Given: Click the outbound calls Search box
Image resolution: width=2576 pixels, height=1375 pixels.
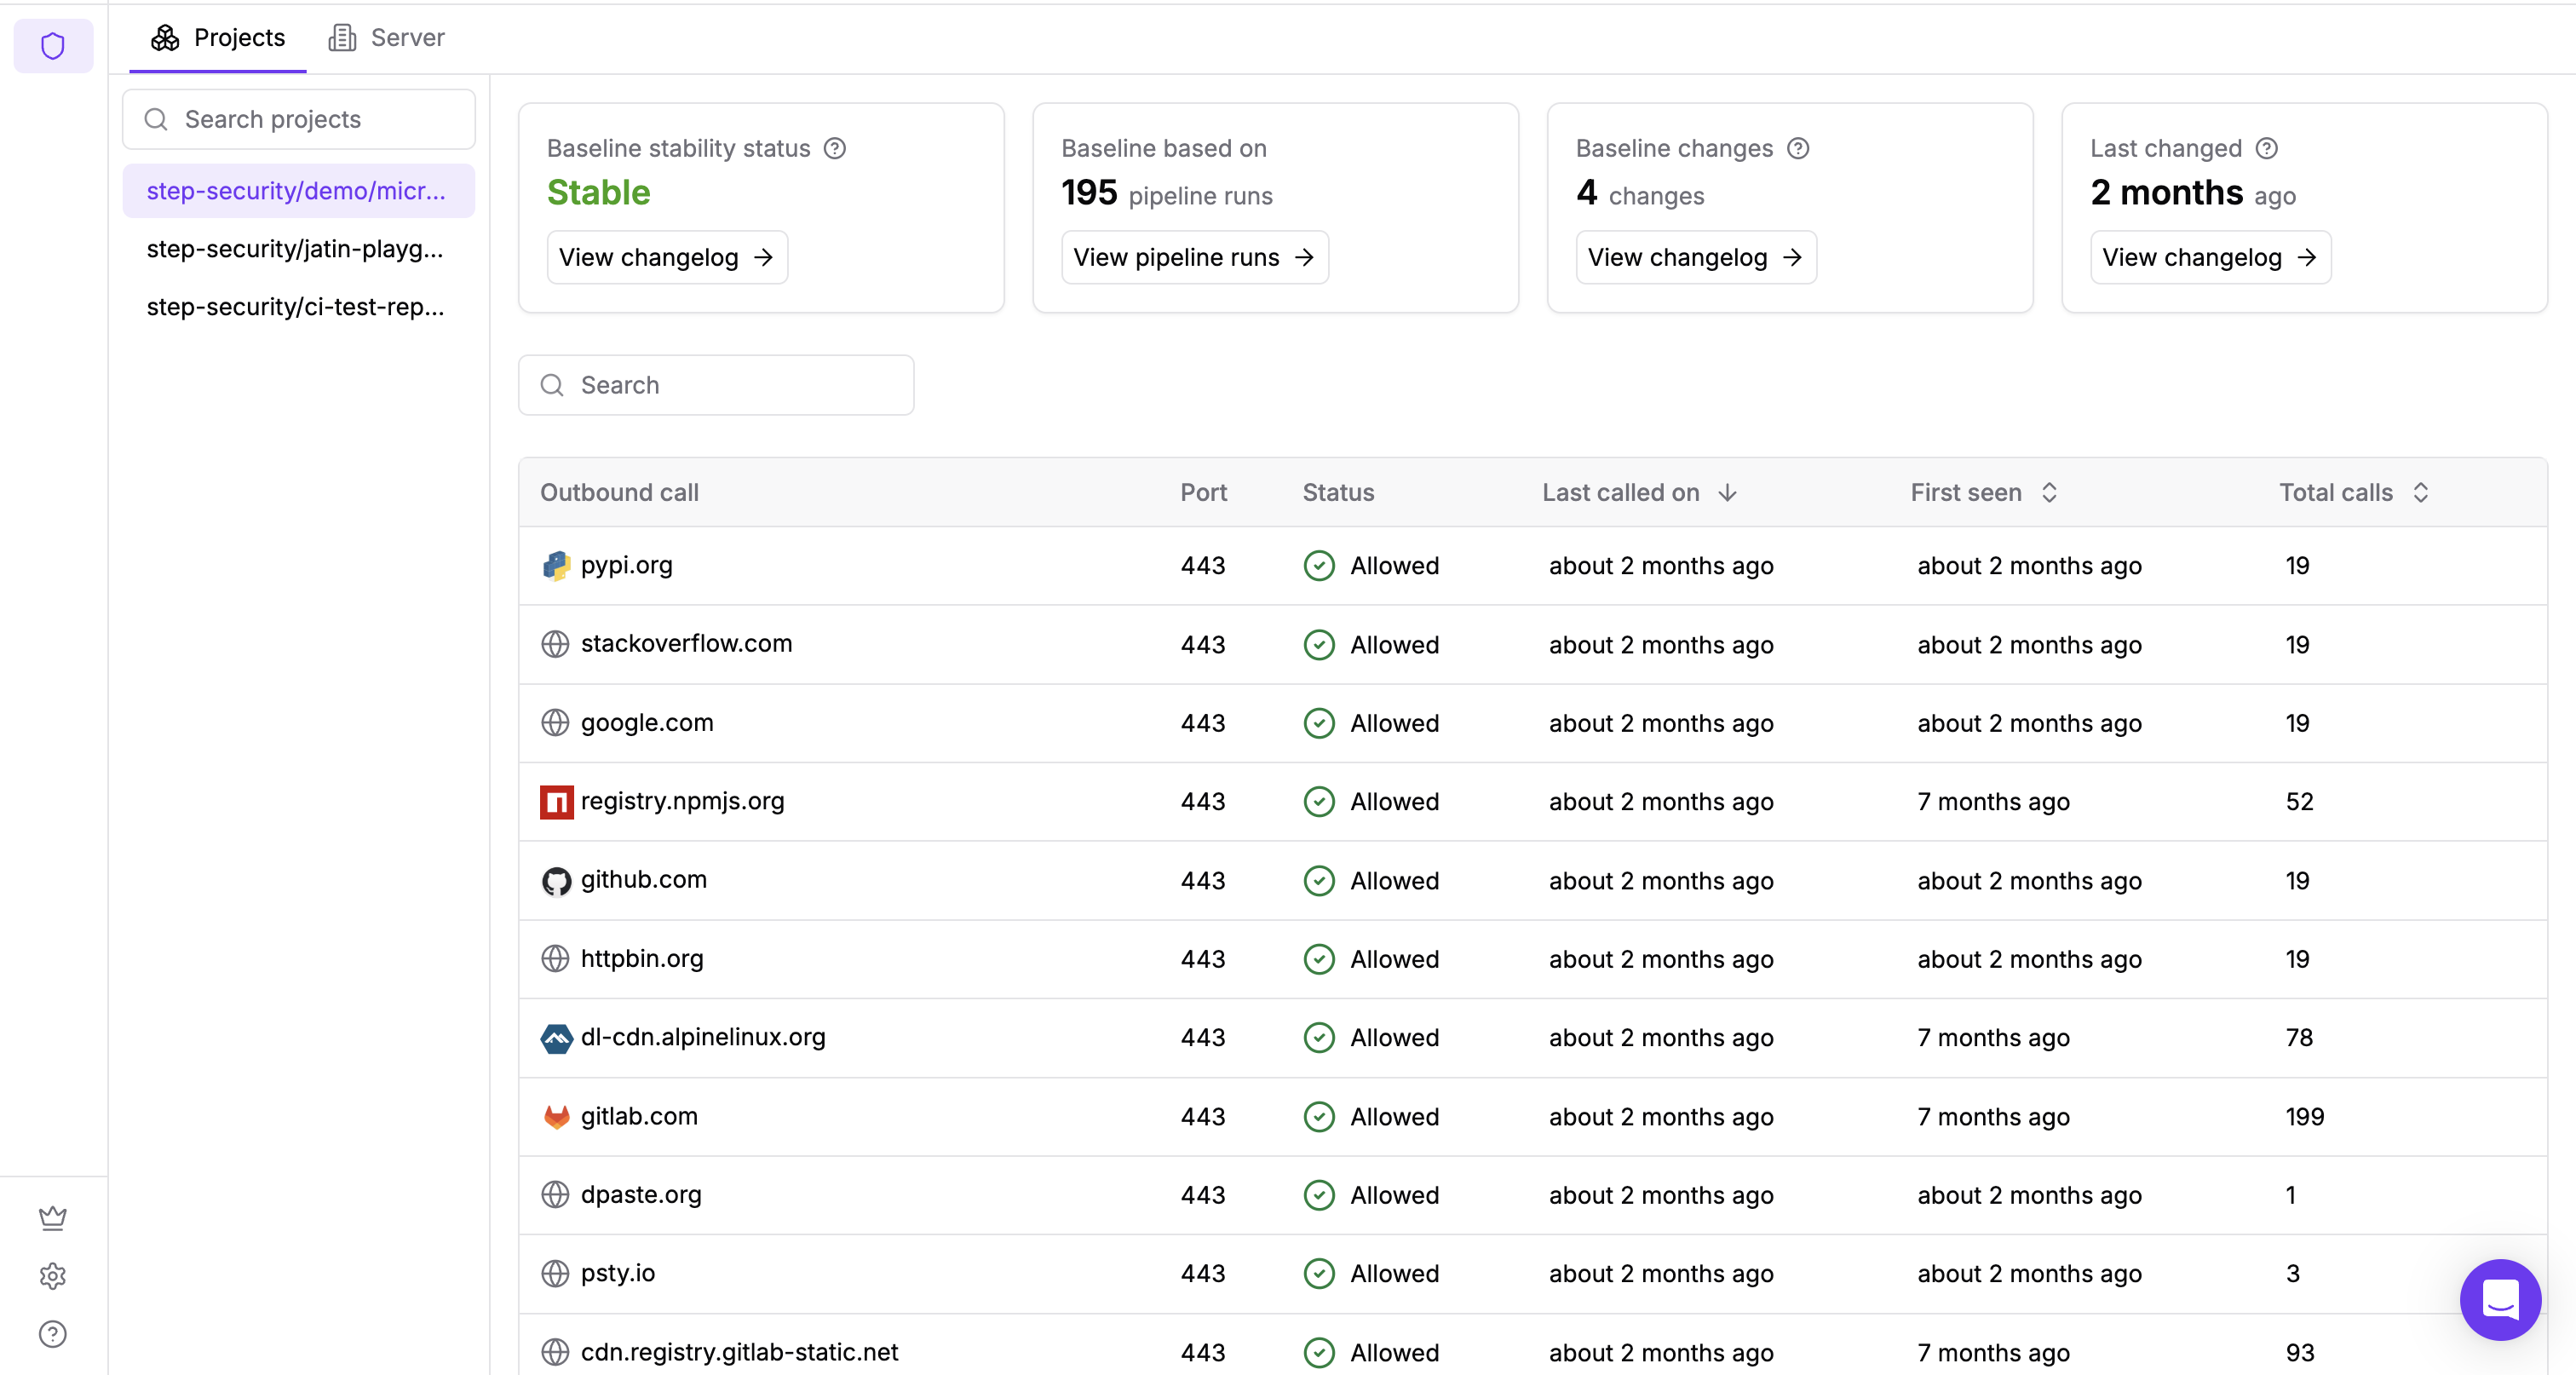Looking at the screenshot, I should click(x=716, y=385).
